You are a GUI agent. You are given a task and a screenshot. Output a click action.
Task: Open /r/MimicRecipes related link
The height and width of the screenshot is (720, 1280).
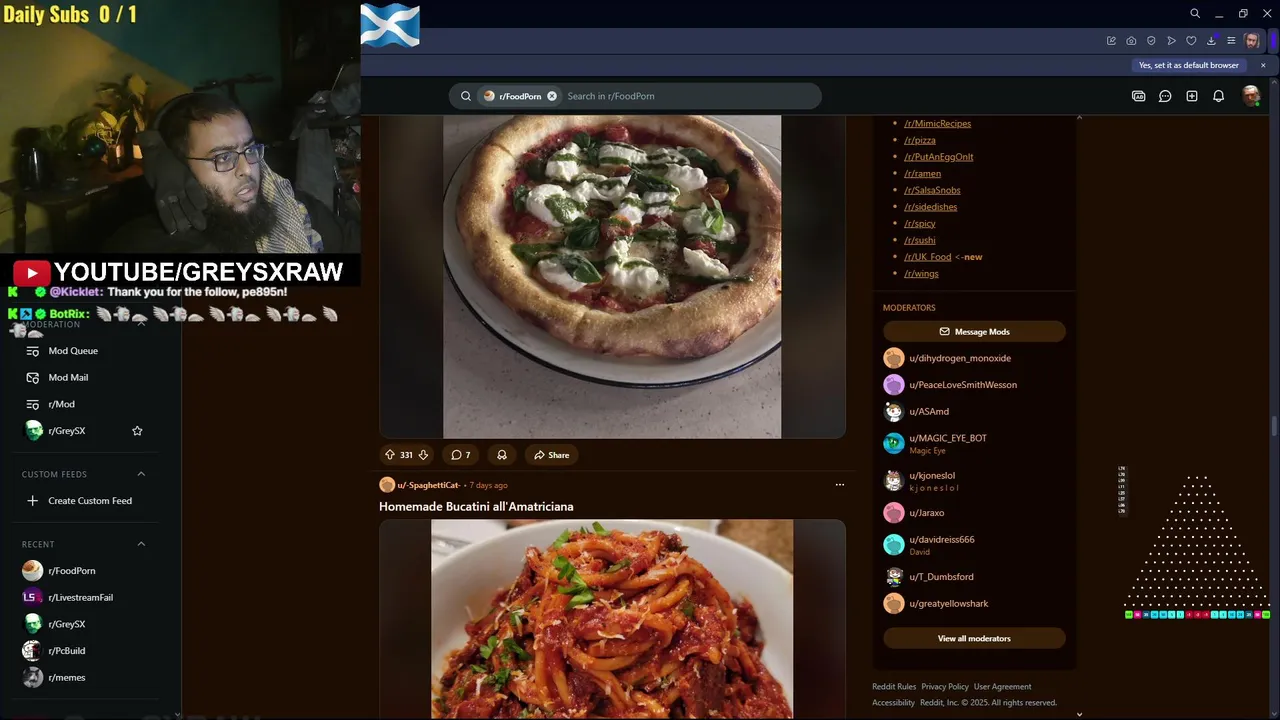(937, 124)
